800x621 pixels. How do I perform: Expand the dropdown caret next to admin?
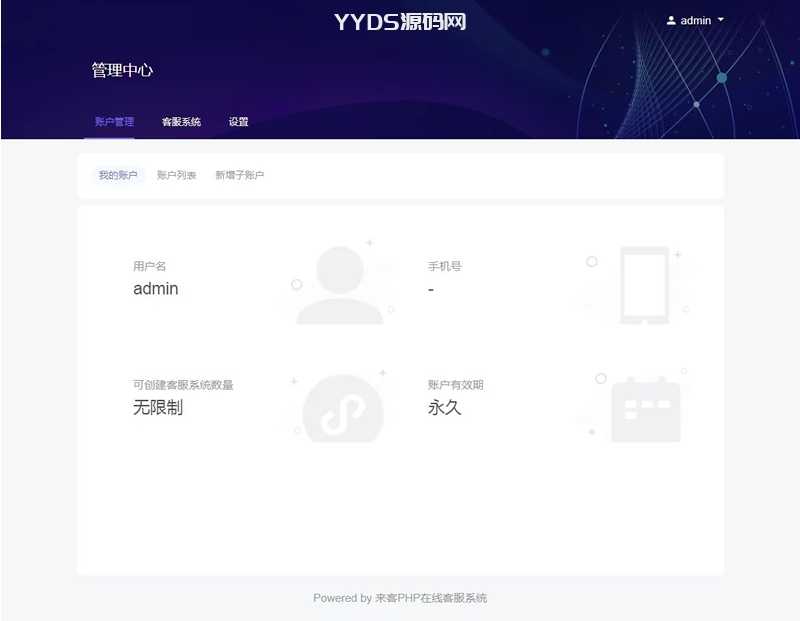[x=721, y=20]
